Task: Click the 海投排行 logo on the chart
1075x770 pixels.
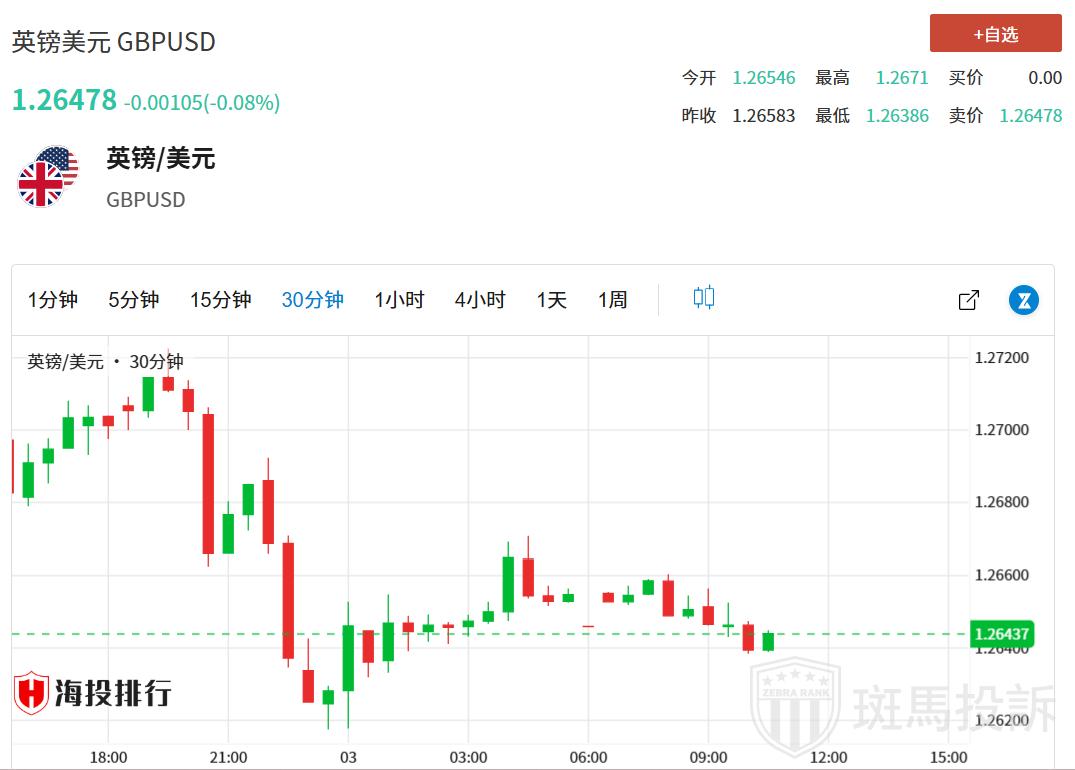Action: [x=93, y=692]
